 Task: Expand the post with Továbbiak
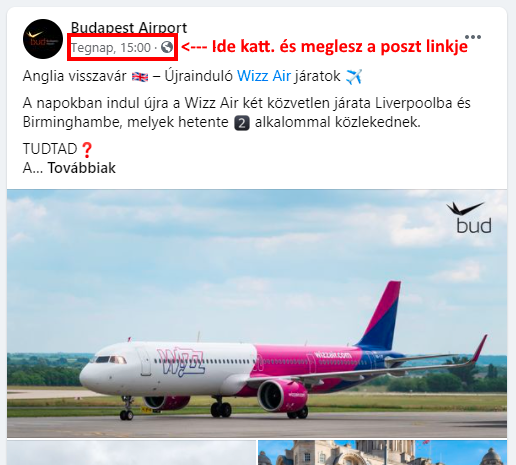pyautogui.click(x=82, y=168)
